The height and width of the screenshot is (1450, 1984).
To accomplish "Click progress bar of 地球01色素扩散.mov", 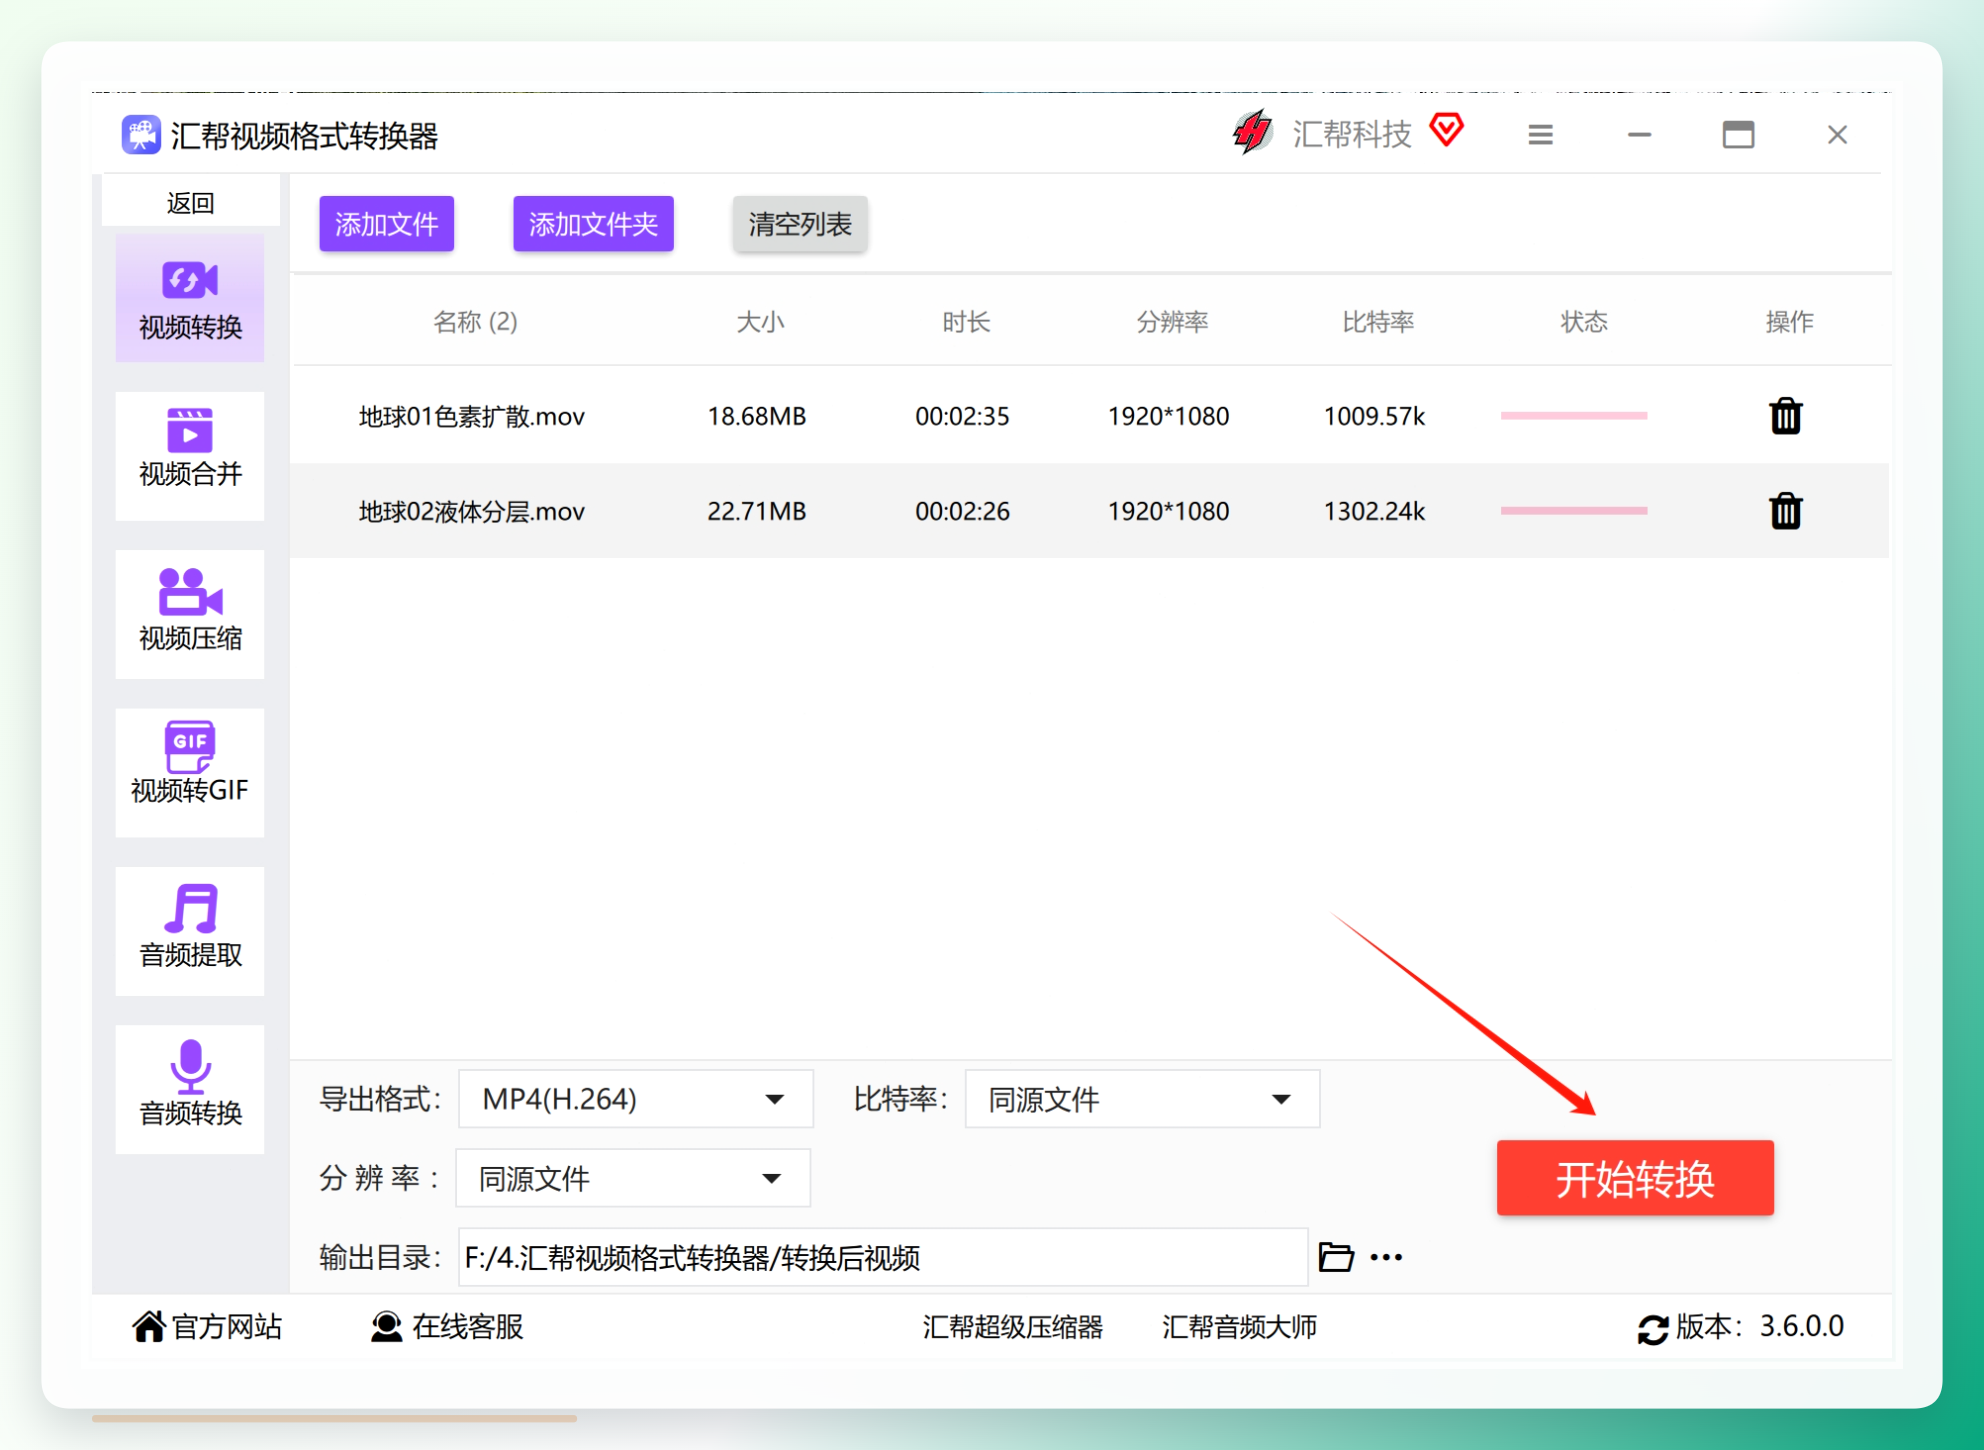I will 1574,415.
